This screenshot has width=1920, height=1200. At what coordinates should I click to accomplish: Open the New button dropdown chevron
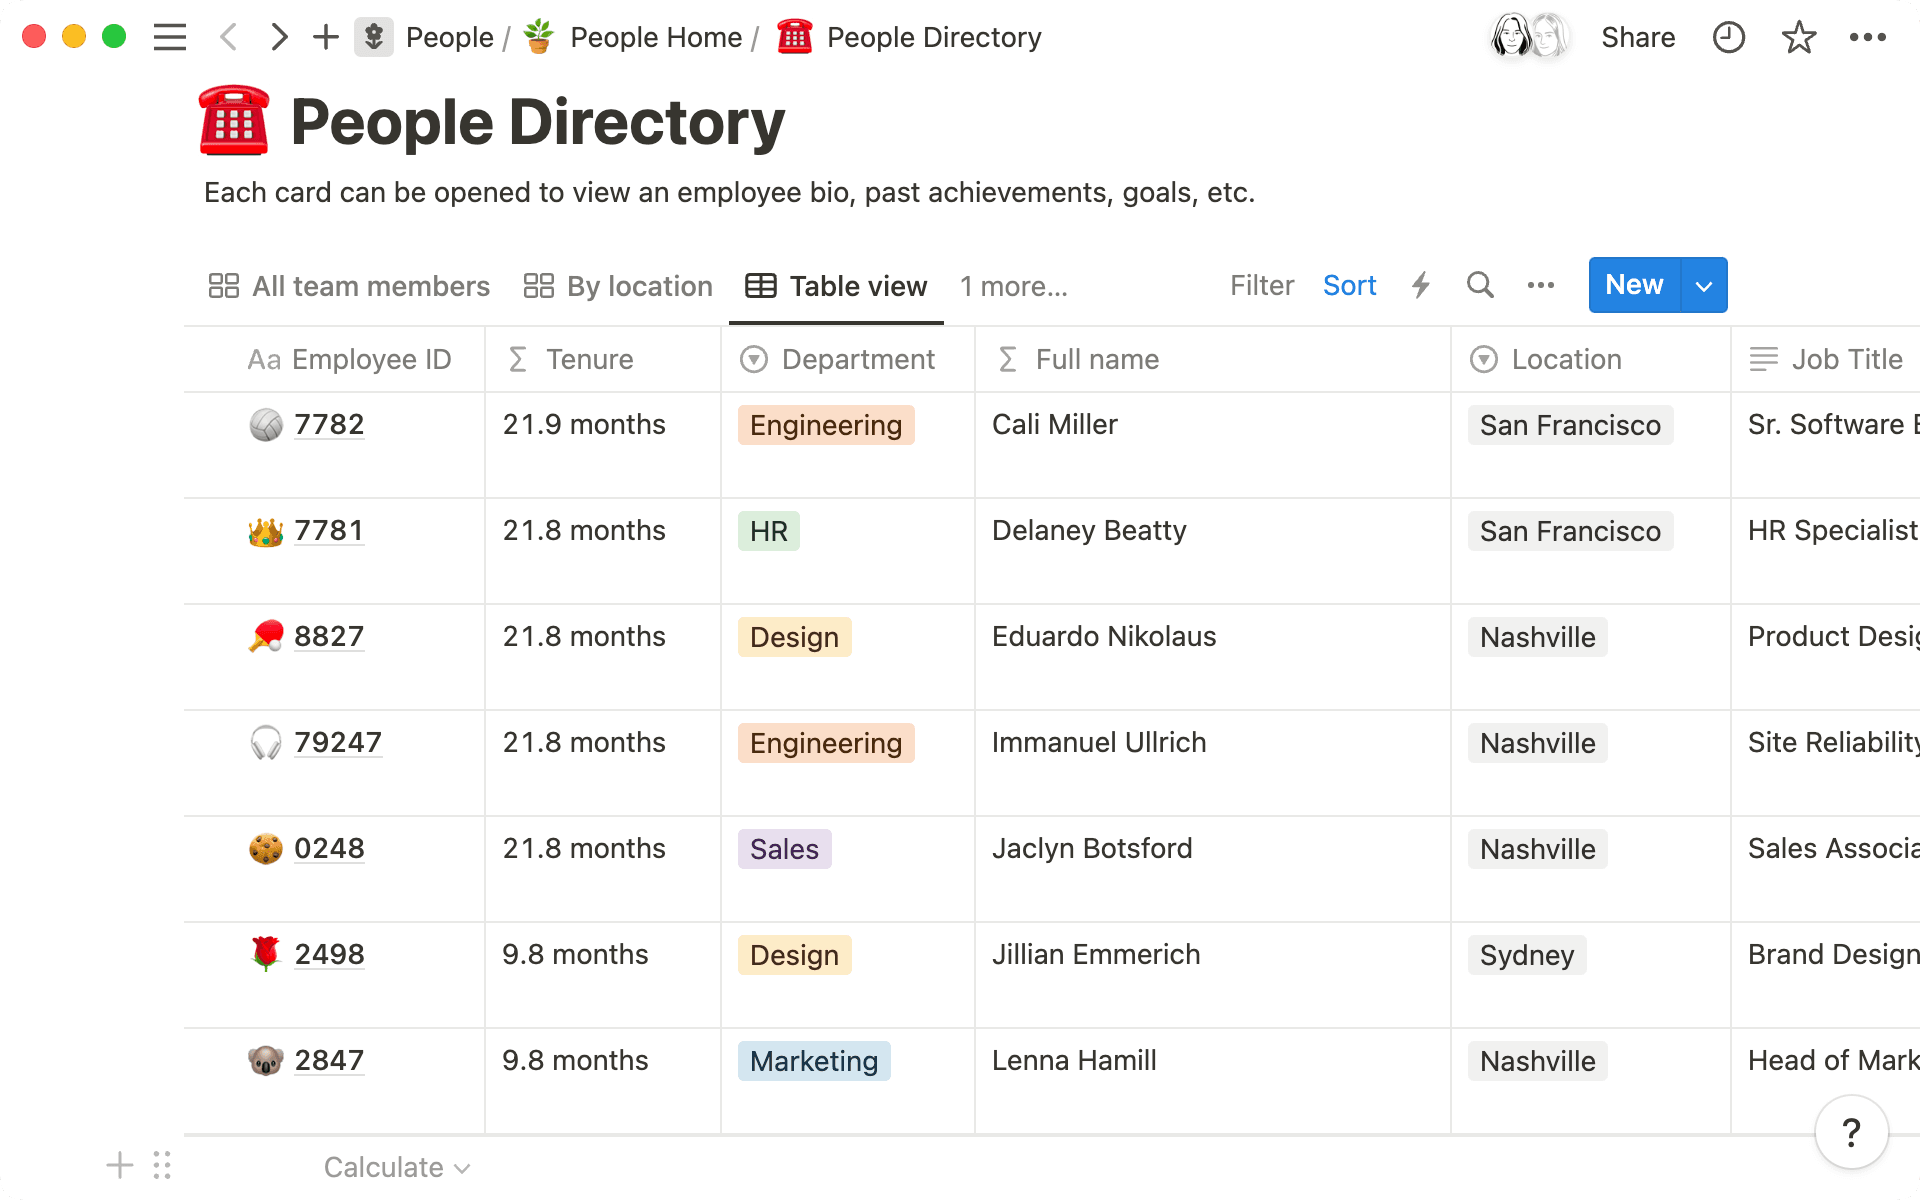click(x=1702, y=285)
